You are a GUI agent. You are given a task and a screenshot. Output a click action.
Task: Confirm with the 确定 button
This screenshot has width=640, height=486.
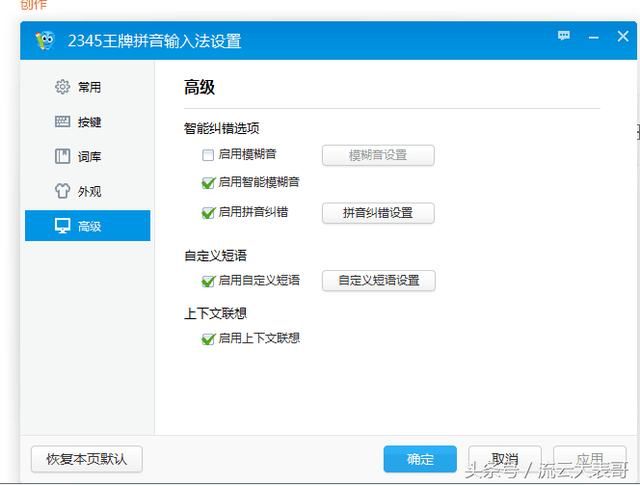[x=420, y=459]
